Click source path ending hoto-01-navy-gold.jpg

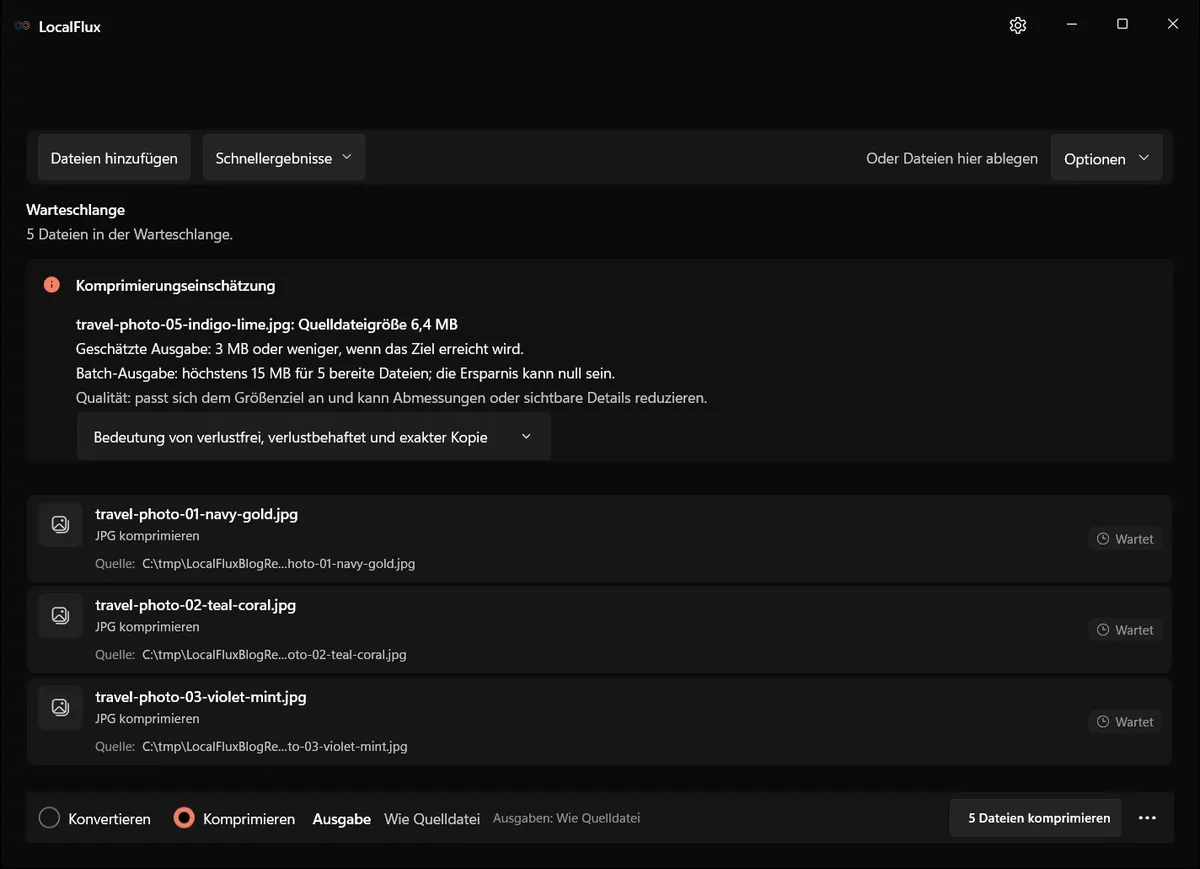[x=278, y=564]
